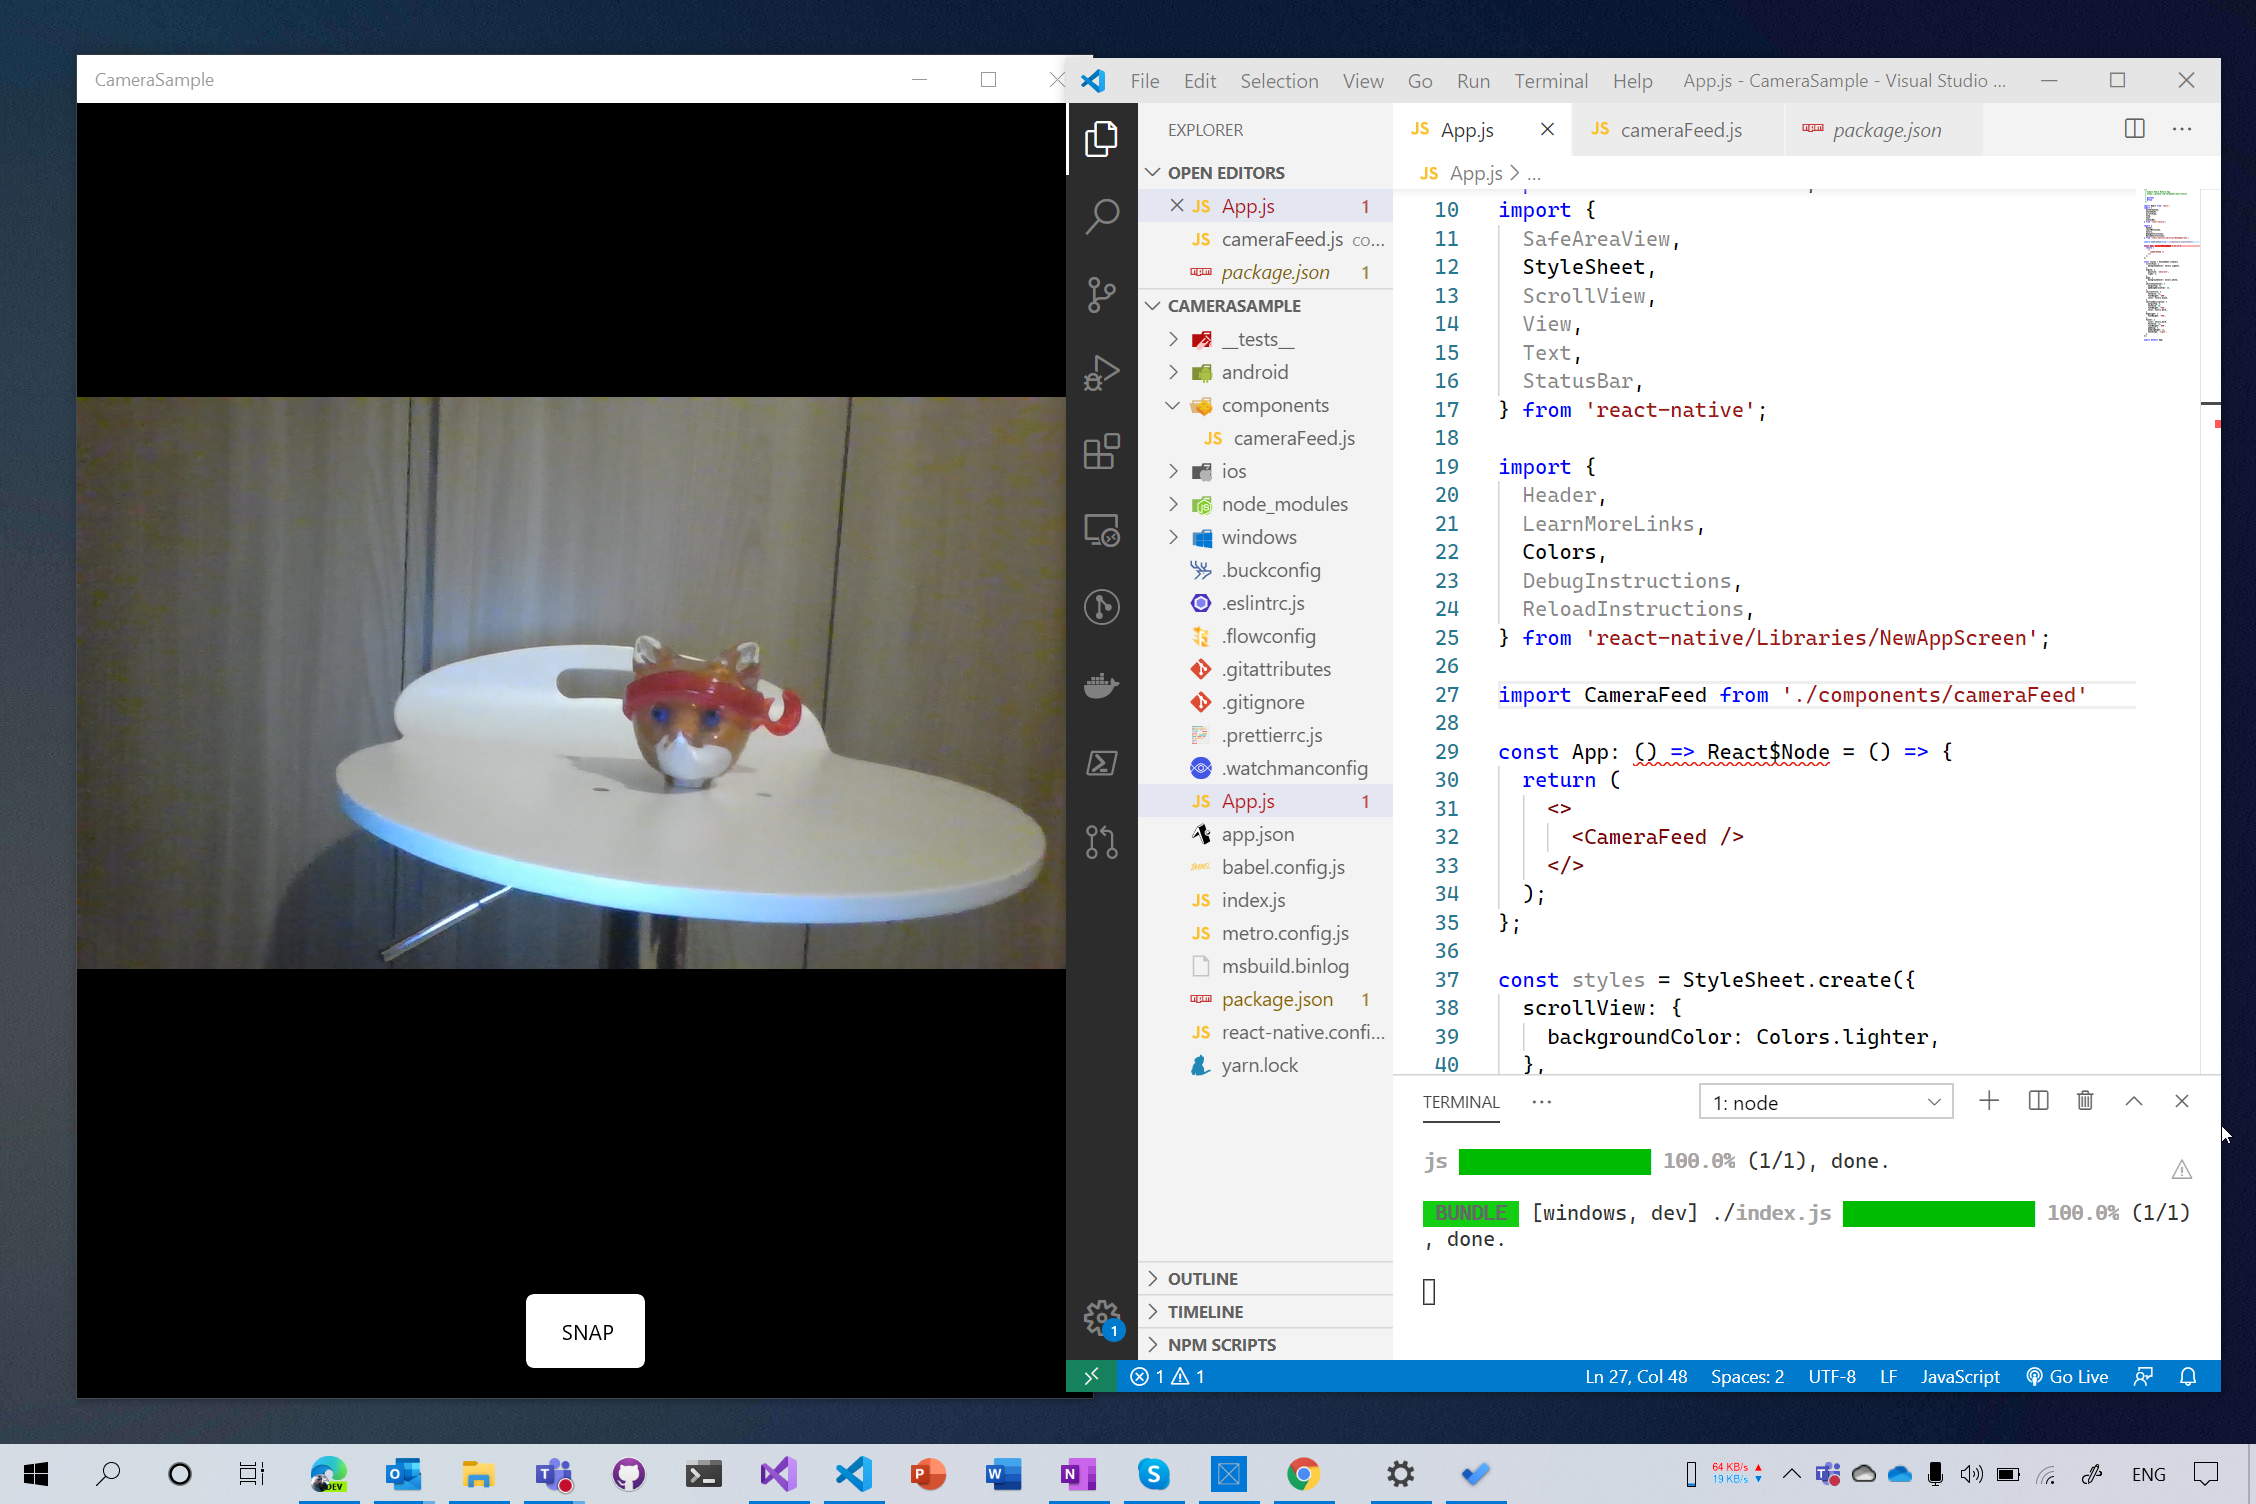Viewport: 2256px width, 1504px height.
Task: Select the TERMINAL panel tab
Action: [x=1461, y=1102]
